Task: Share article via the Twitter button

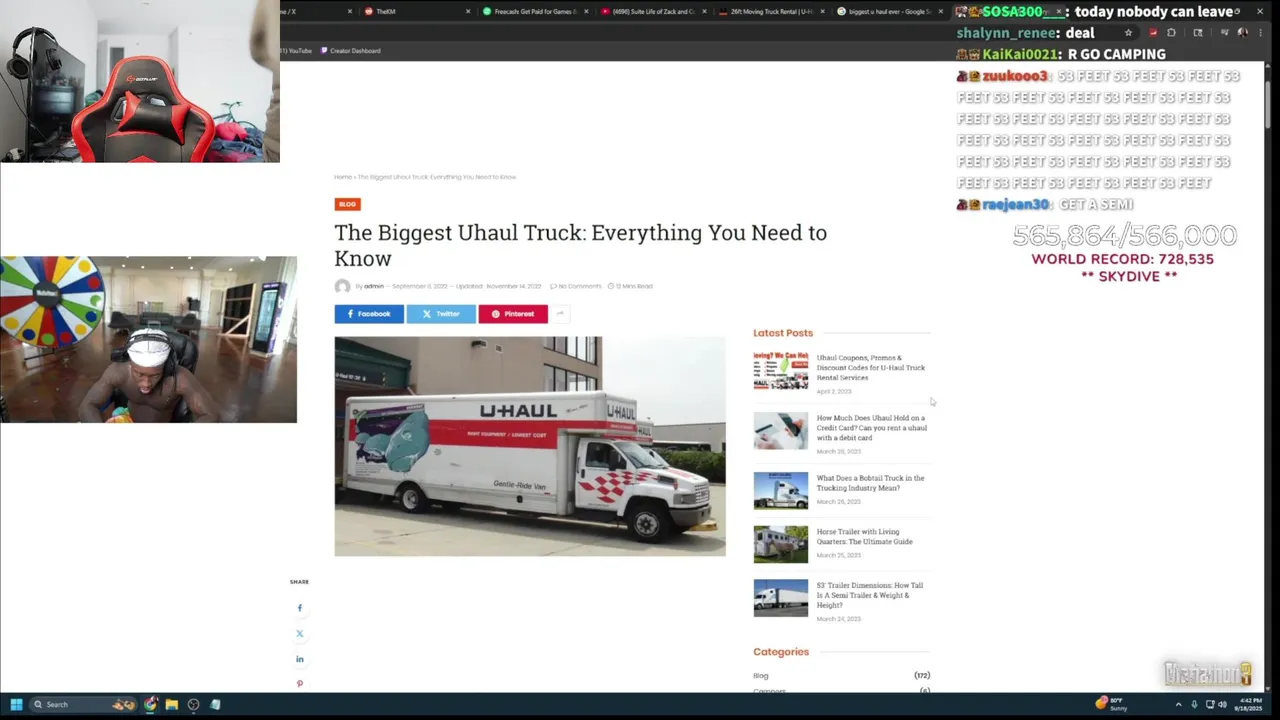Action: (441, 314)
